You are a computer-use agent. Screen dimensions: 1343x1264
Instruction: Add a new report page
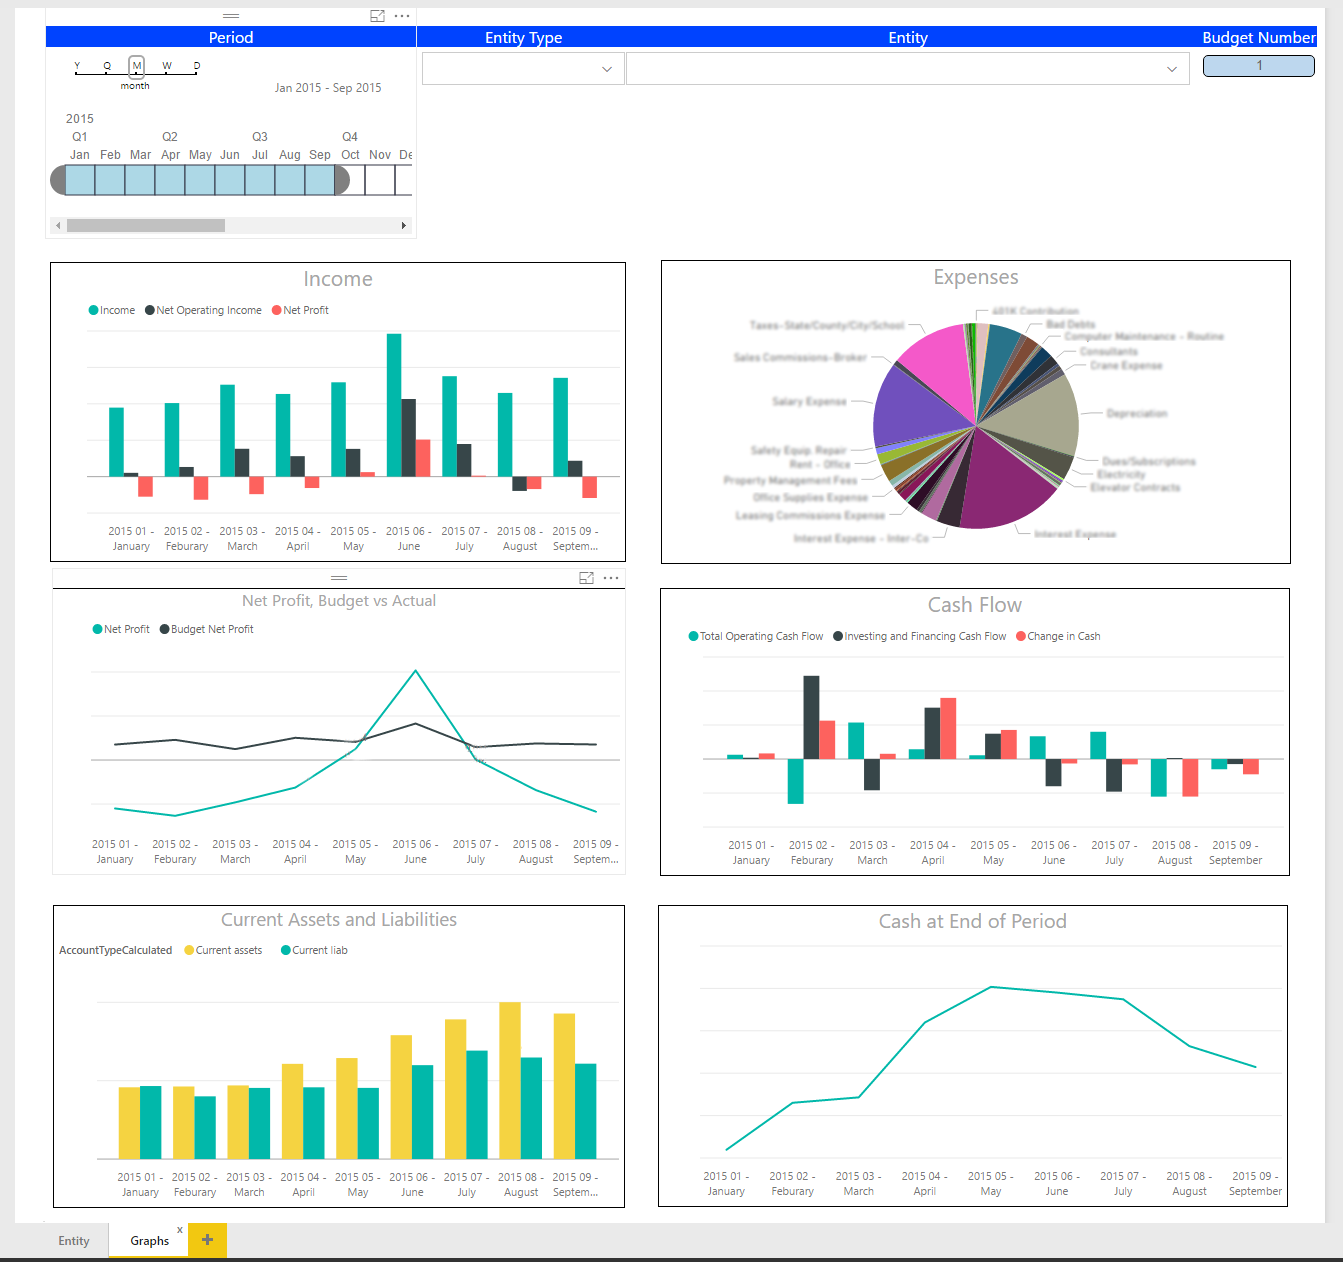(x=207, y=1240)
